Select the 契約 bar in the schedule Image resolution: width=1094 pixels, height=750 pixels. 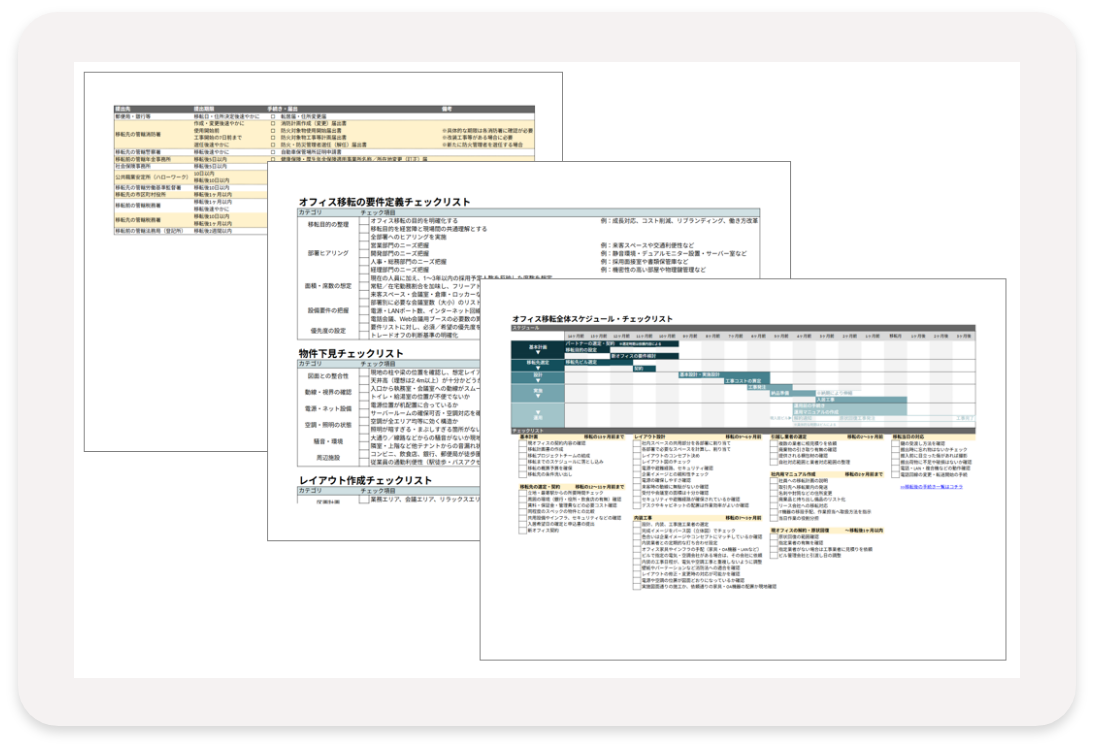point(638,368)
